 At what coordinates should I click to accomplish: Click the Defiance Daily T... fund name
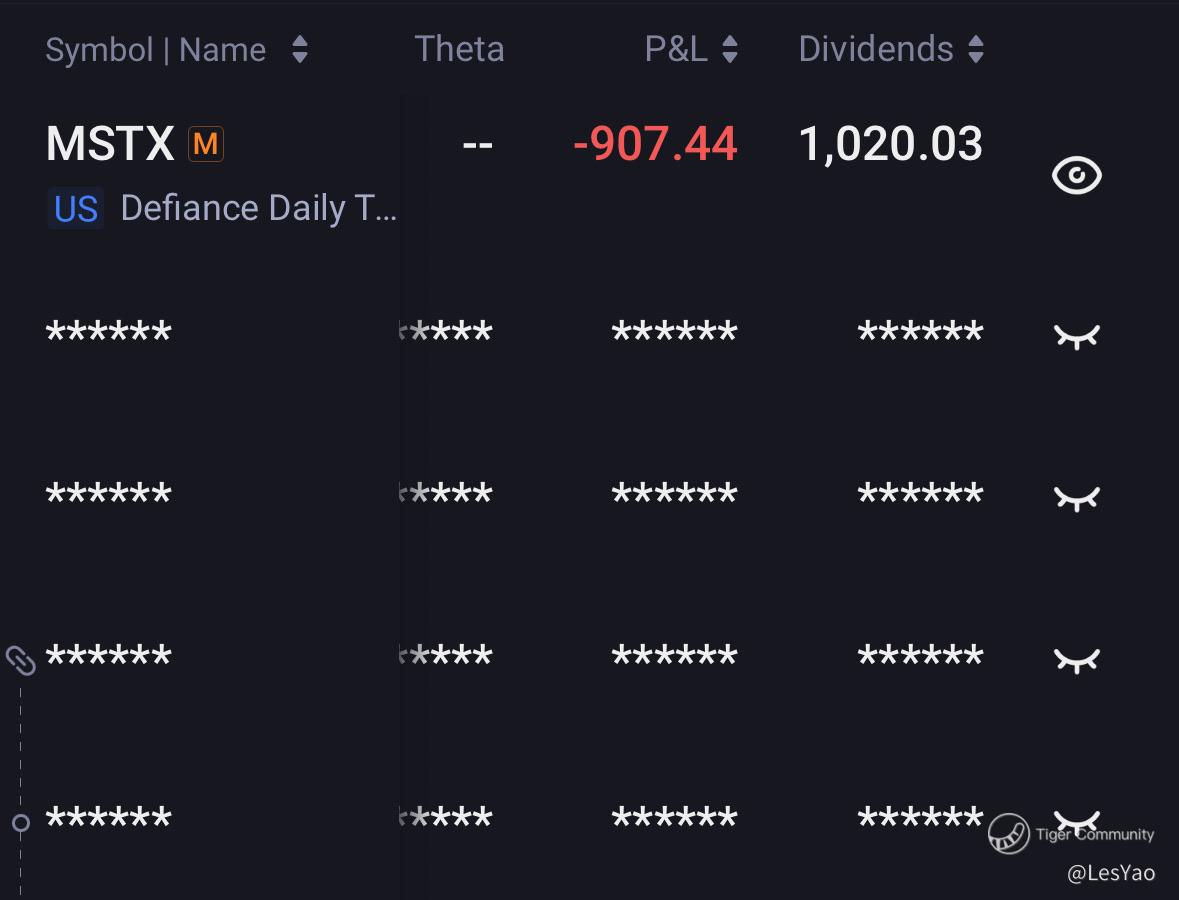coord(259,208)
